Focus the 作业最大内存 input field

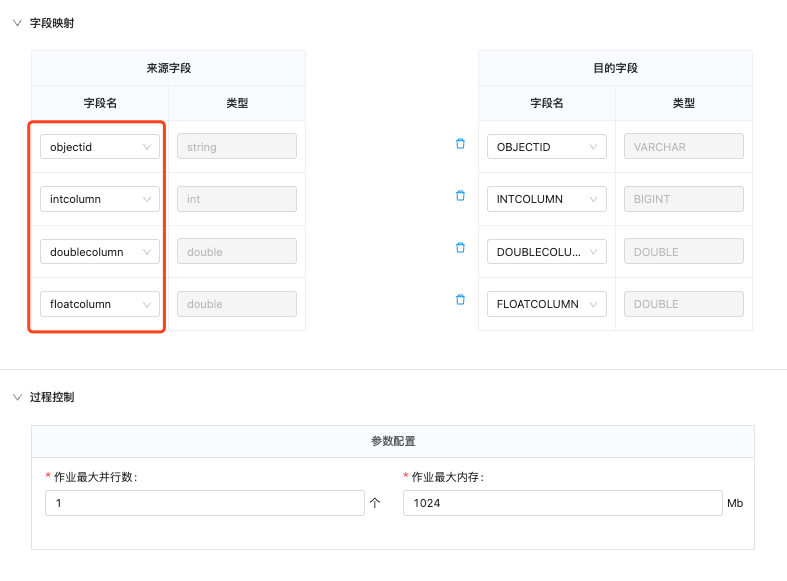point(562,503)
